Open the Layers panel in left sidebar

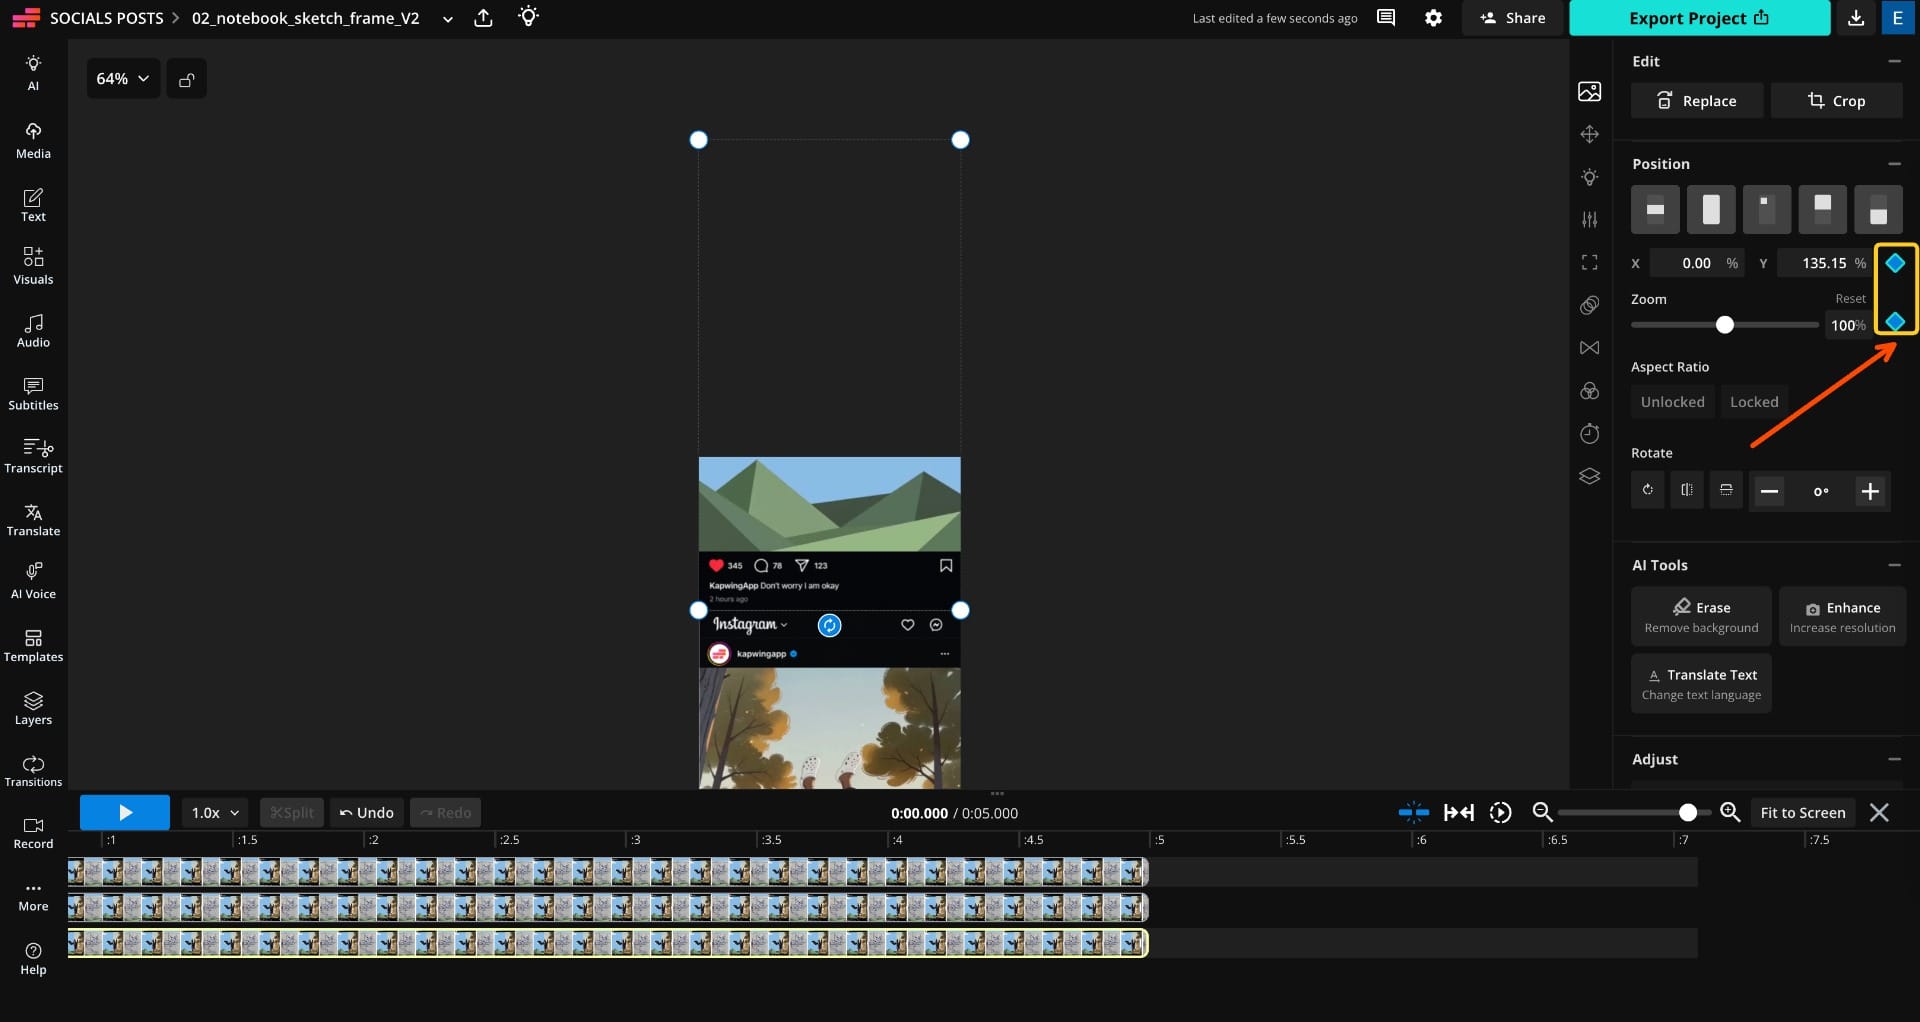[33, 708]
